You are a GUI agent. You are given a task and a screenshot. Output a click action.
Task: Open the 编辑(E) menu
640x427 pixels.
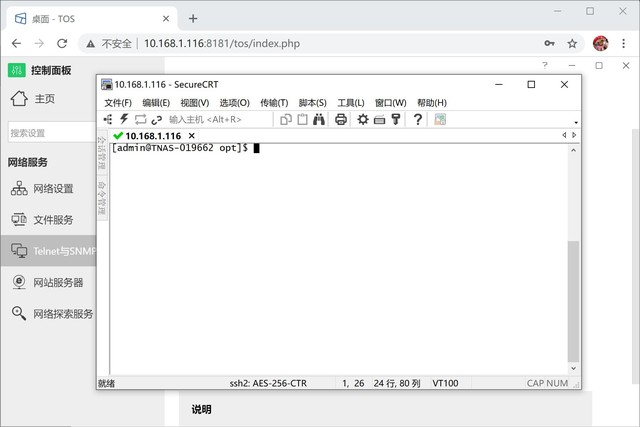tap(156, 102)
